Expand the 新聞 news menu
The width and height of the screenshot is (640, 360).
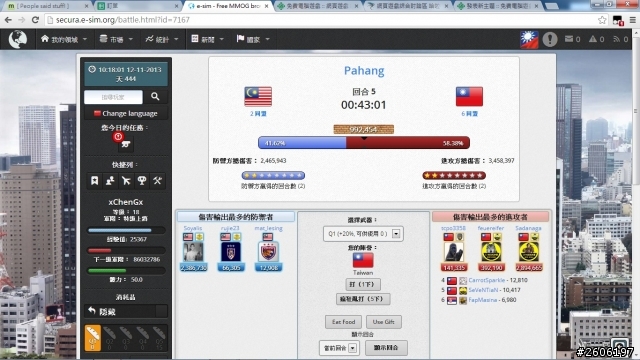pyautogui.click(x=208, y=39)
